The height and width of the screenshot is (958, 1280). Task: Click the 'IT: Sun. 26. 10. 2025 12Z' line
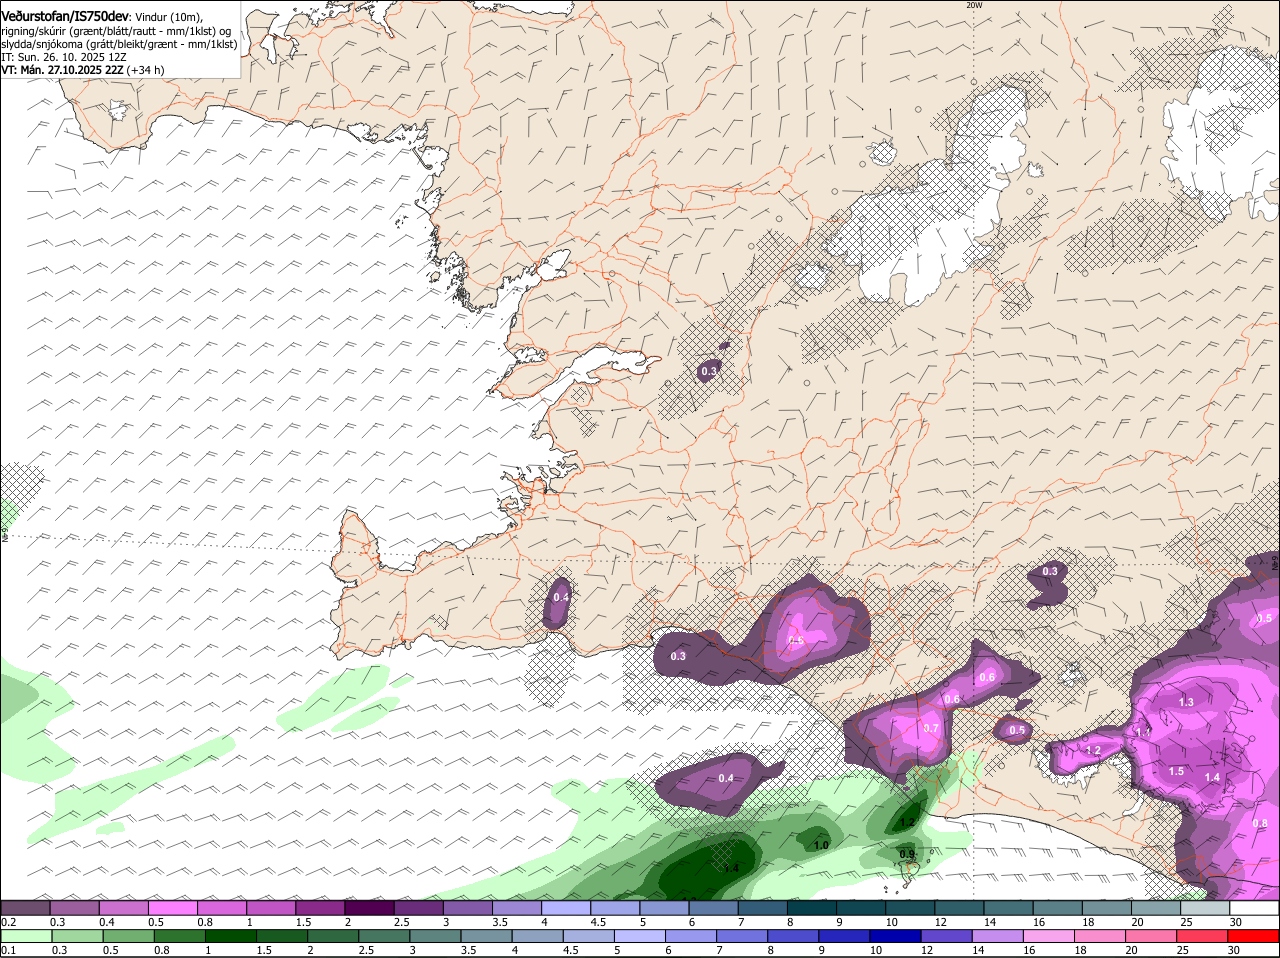click(64, 57)
